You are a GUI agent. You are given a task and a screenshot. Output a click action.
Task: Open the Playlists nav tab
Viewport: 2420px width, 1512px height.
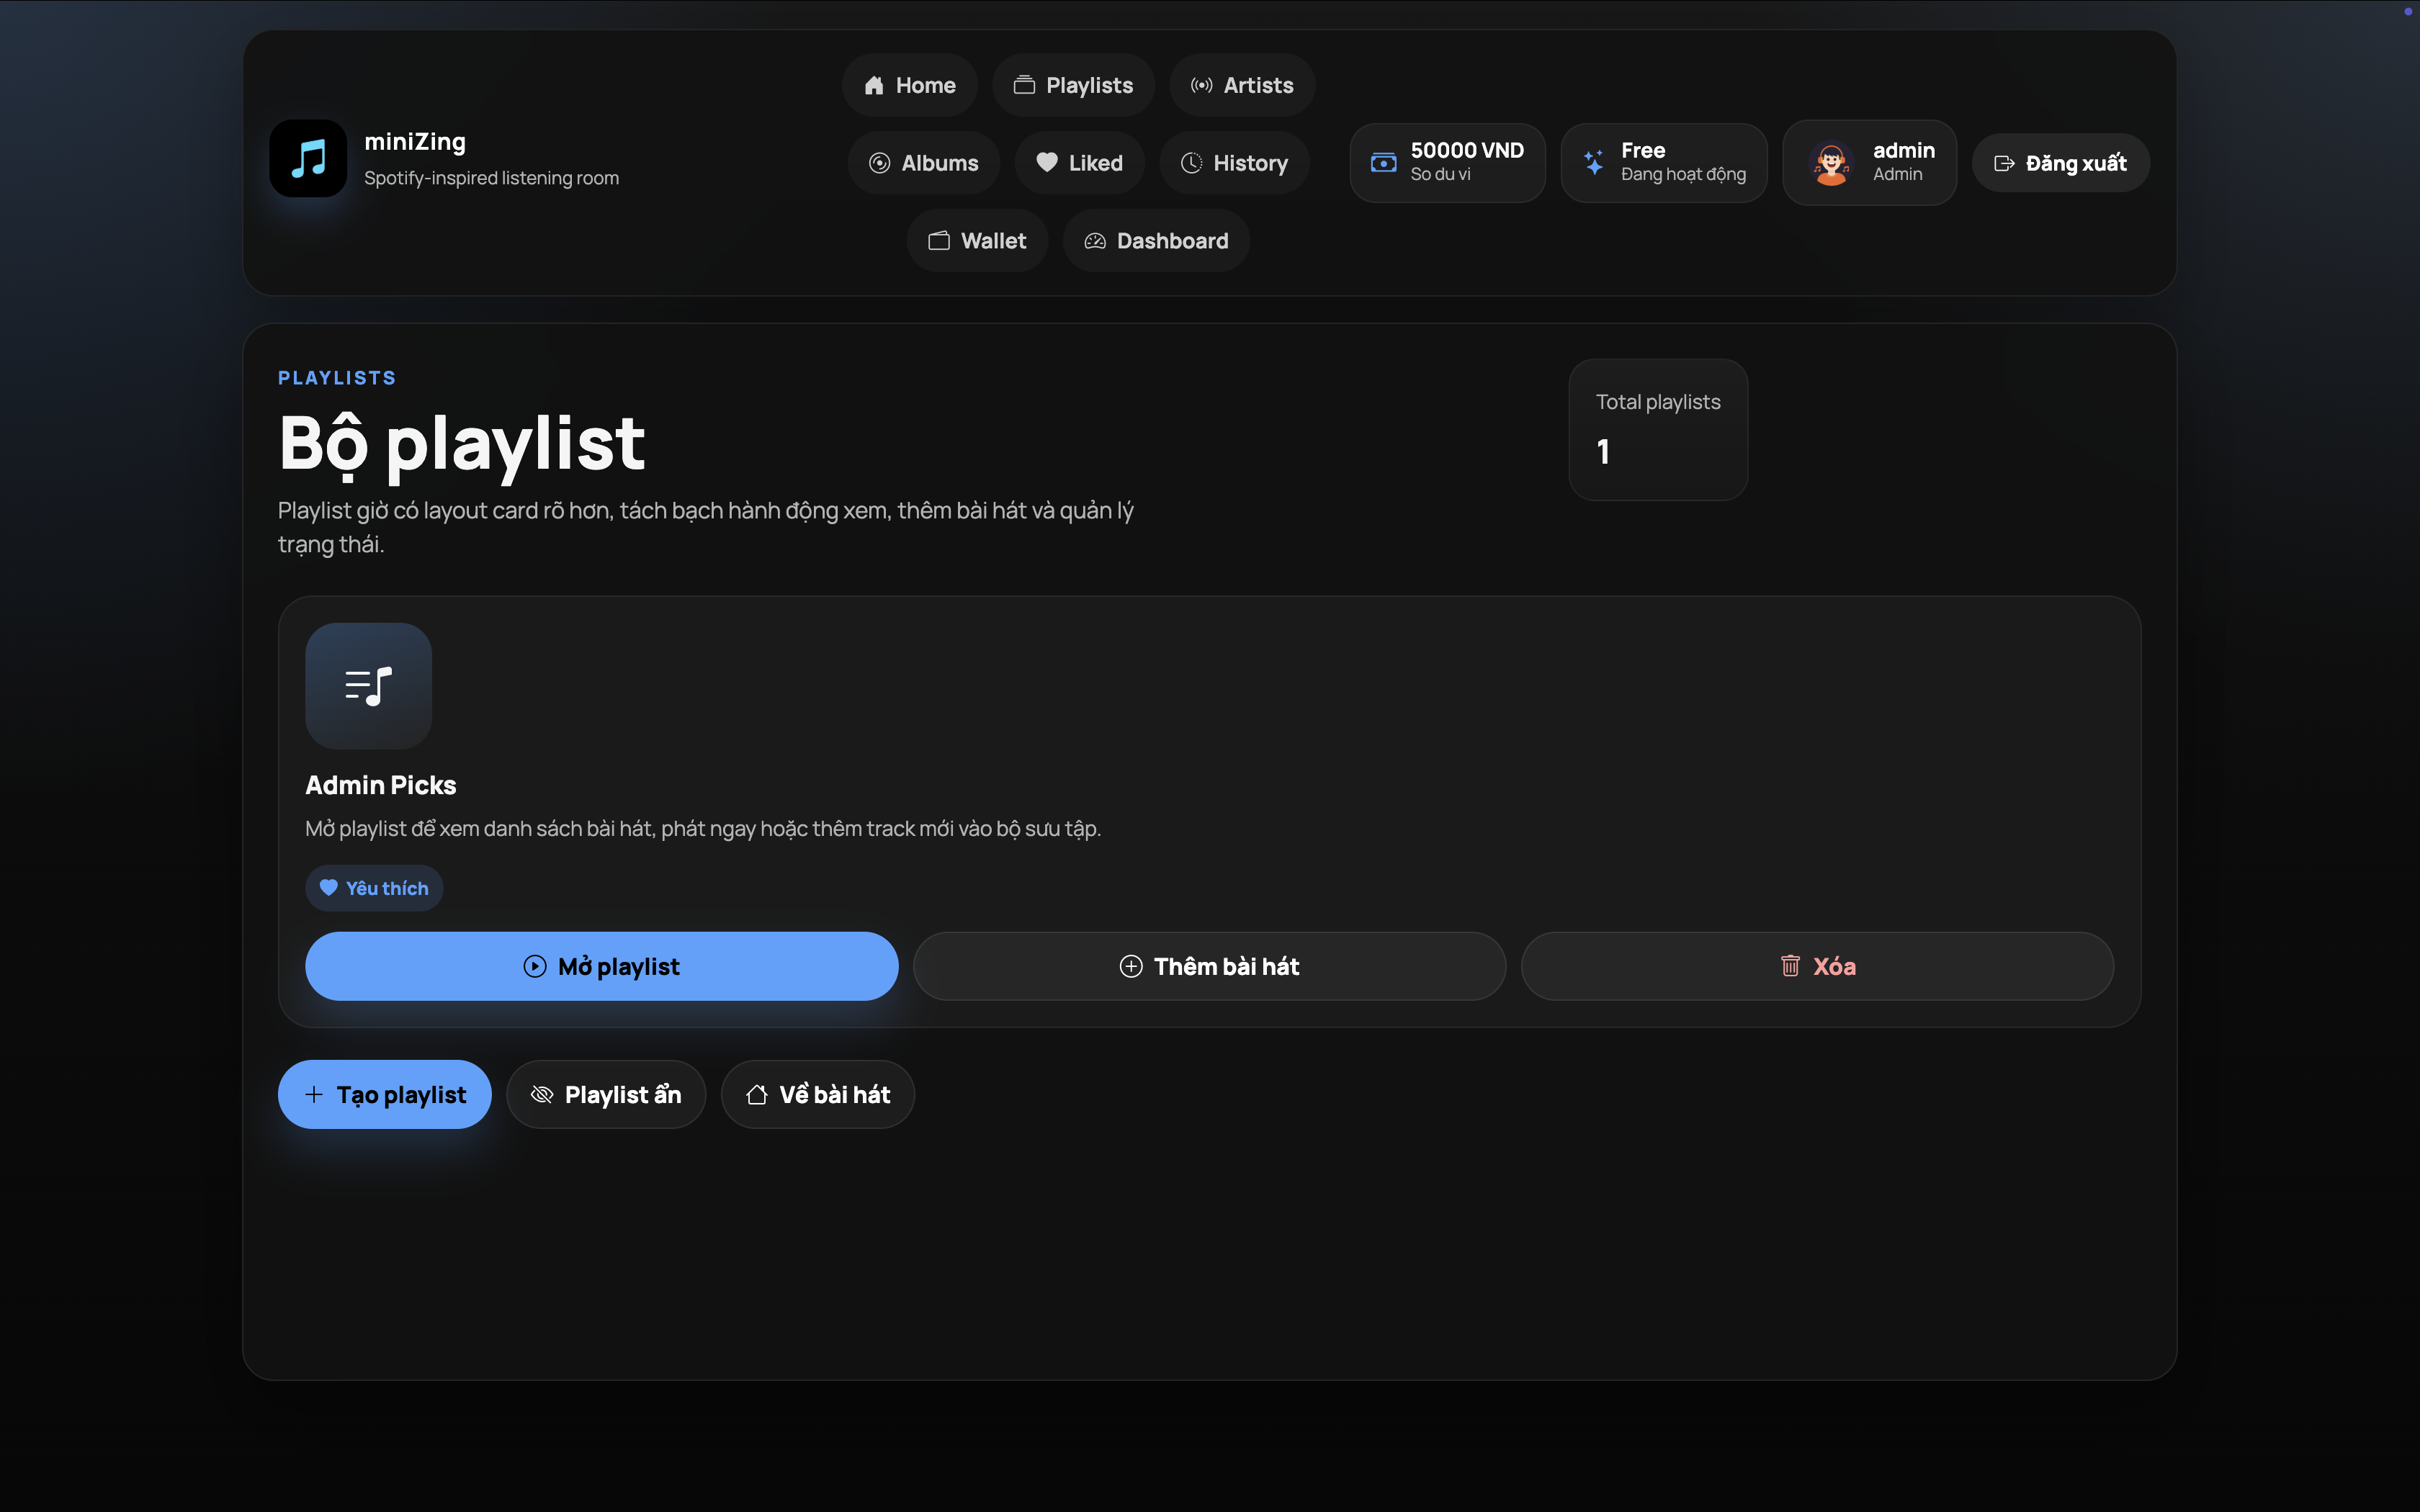[x=1073, y=85]
